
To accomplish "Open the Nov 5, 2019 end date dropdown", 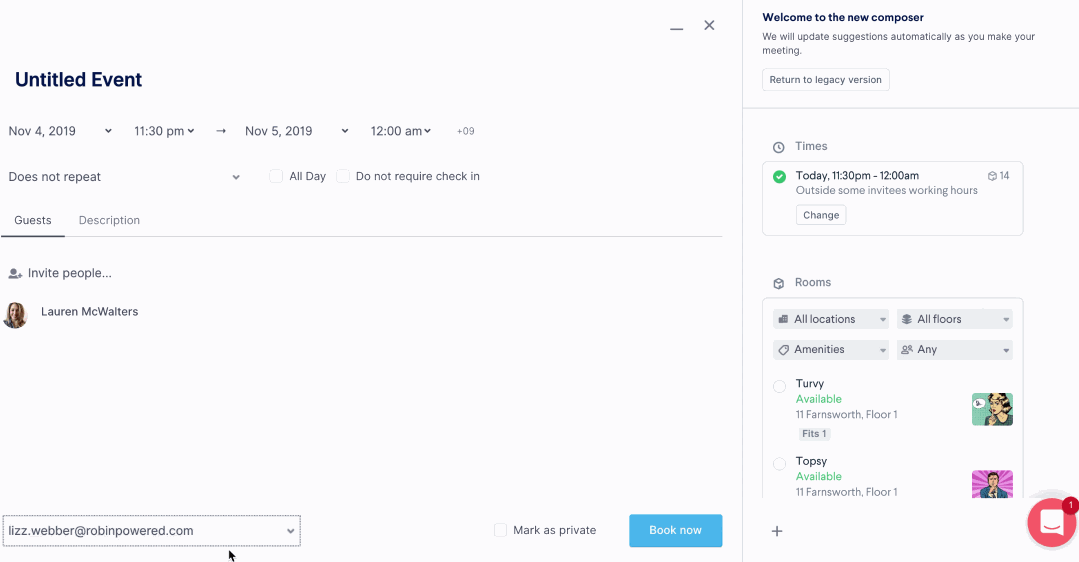I will coord(297,131).
